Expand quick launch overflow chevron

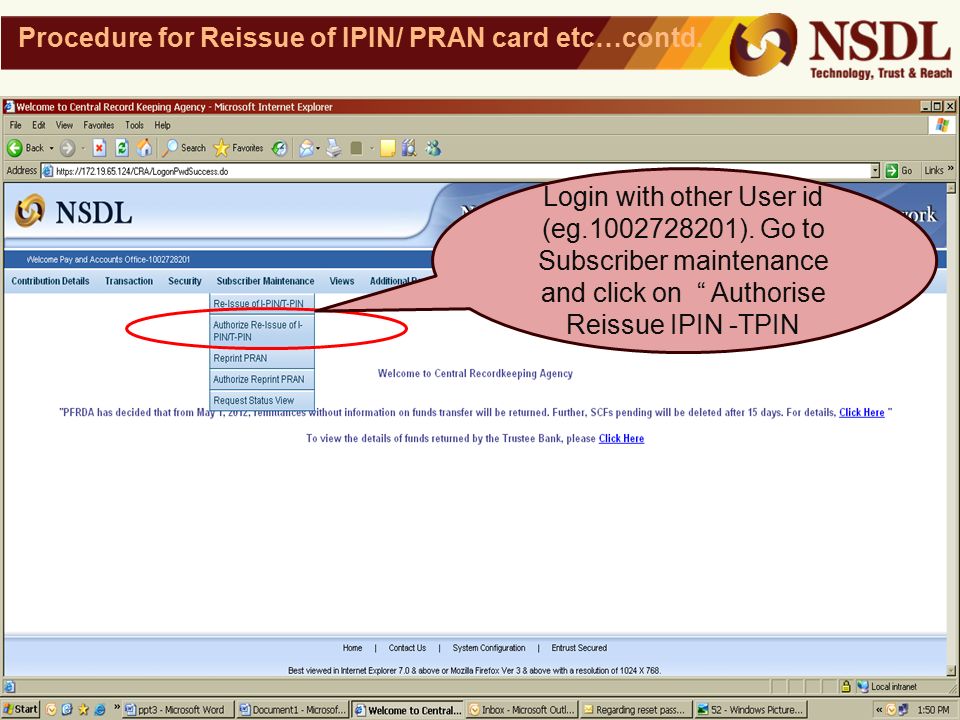pos(117,708)
